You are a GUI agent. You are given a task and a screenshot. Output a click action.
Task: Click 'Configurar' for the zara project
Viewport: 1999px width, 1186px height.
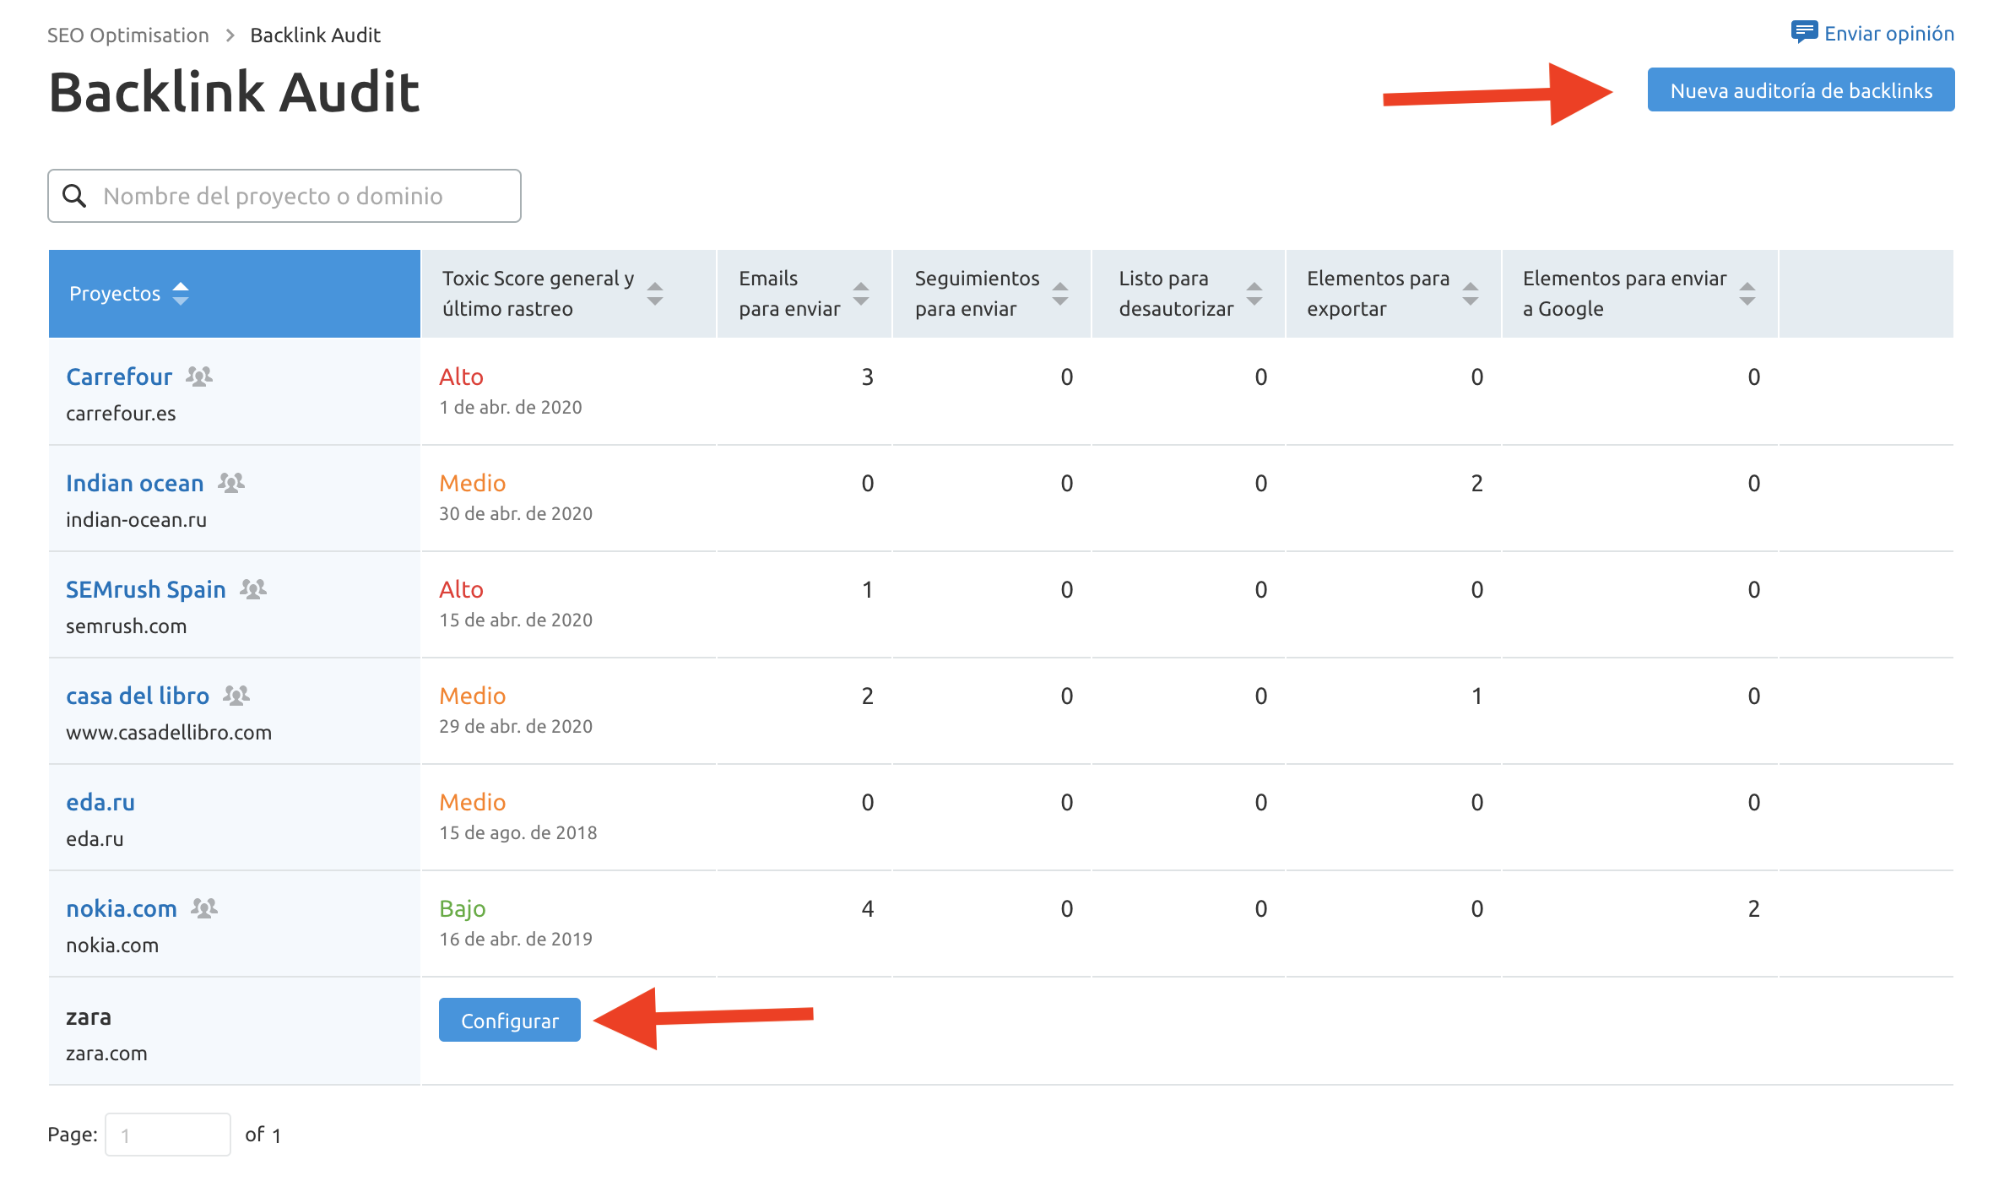(510, 1021)
